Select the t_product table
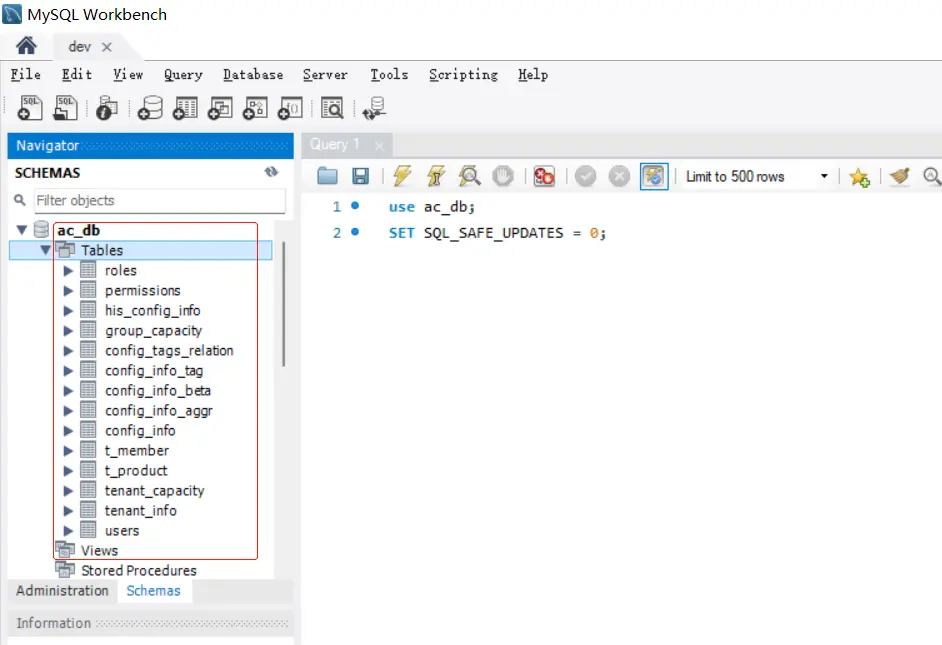The height and width of the screenshot is (645, 942). coord(136,471)
